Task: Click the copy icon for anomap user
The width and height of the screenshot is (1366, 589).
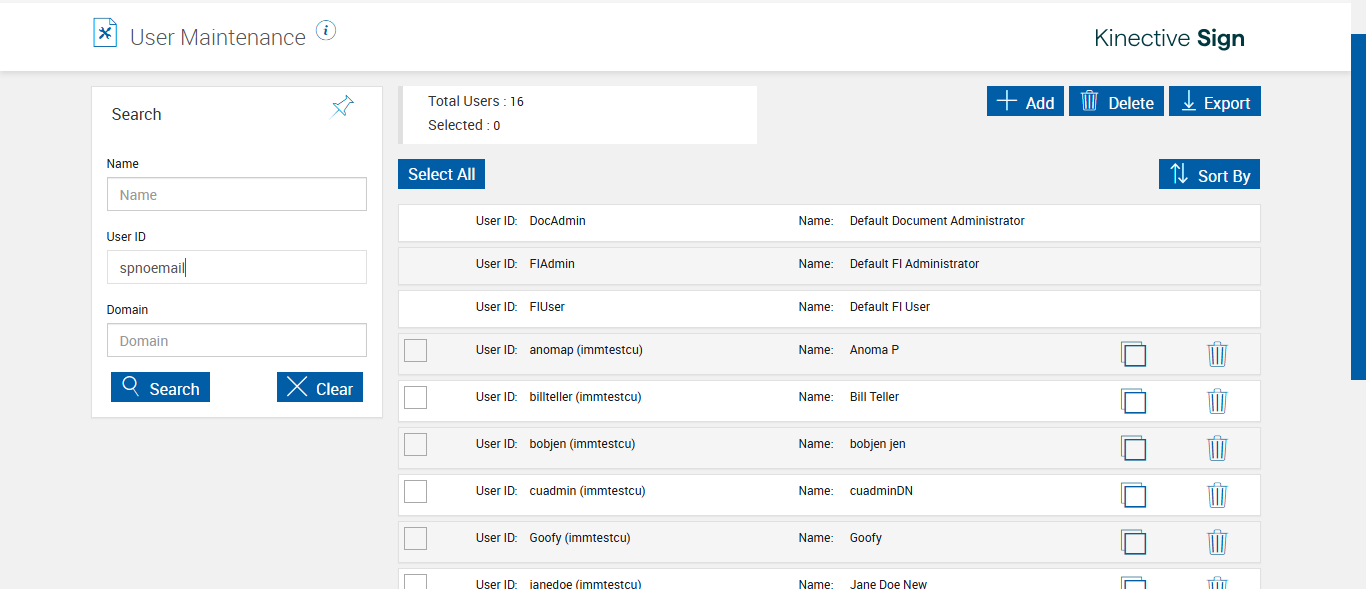Action: [1133, 354]
